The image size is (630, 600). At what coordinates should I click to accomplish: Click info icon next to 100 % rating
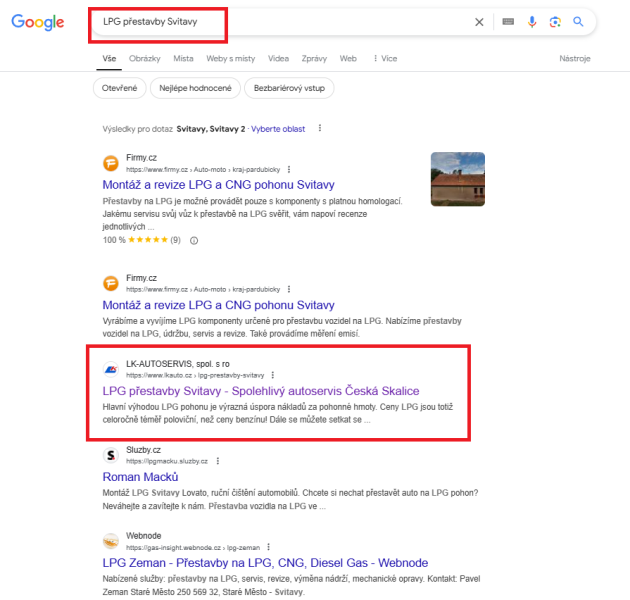pyautogui.click(x=194, y=241)
